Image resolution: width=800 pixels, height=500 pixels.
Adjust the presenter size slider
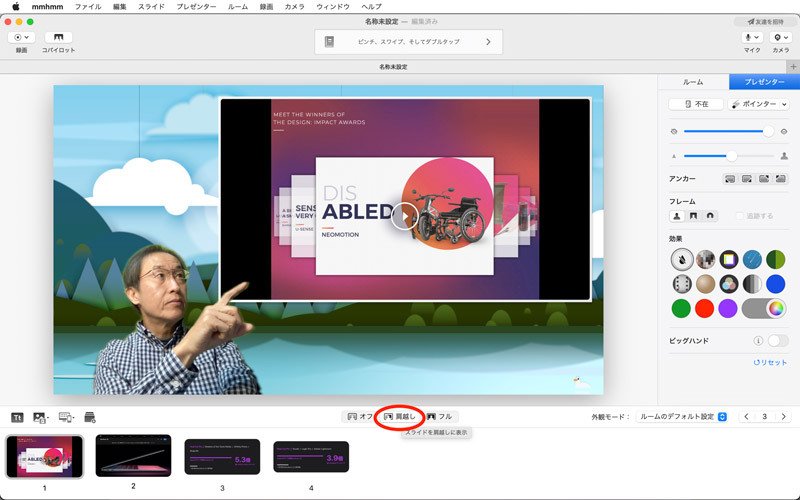(729, 156)
